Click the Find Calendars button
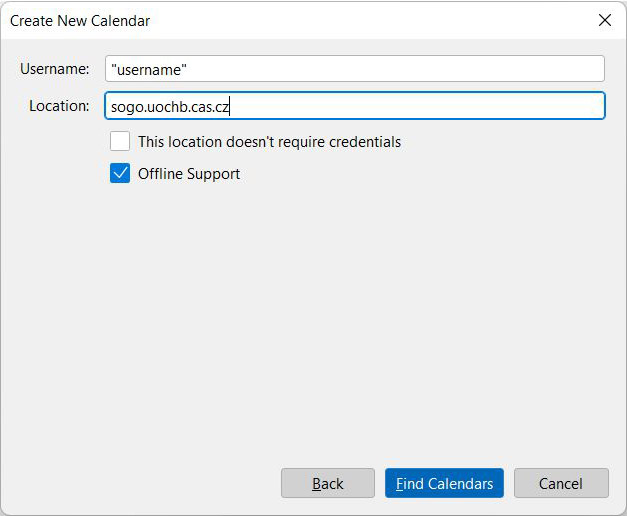Image resolution: width=627 pixels, height=516 pixels. [444, 483]
